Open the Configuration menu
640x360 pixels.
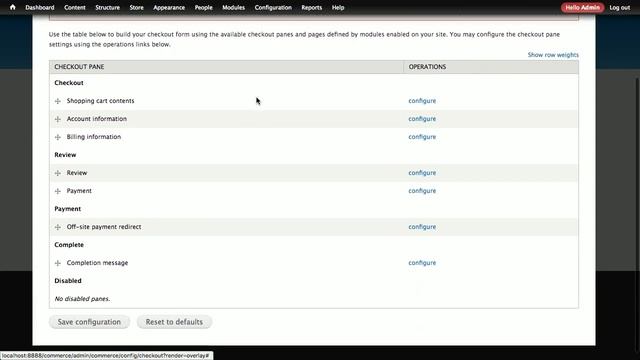click(273, 7)
